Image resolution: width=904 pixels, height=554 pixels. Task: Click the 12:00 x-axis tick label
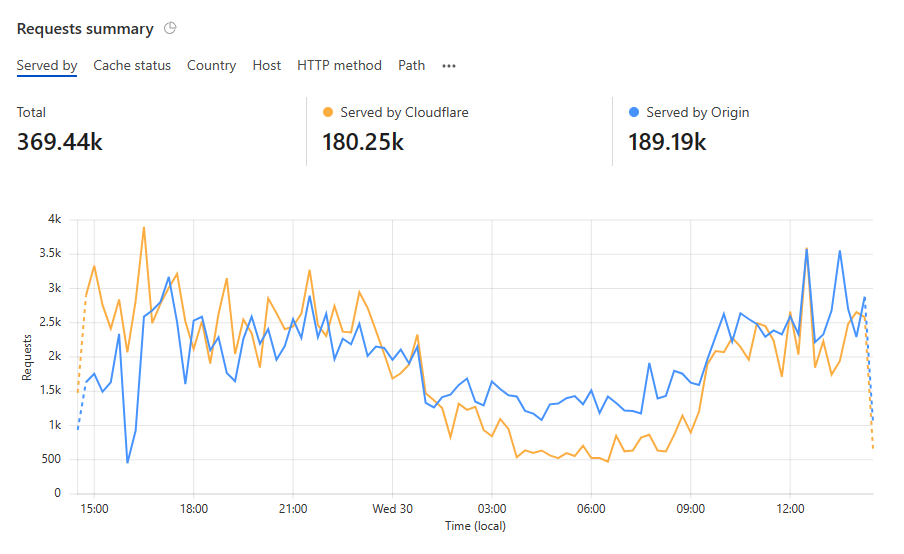790,508
